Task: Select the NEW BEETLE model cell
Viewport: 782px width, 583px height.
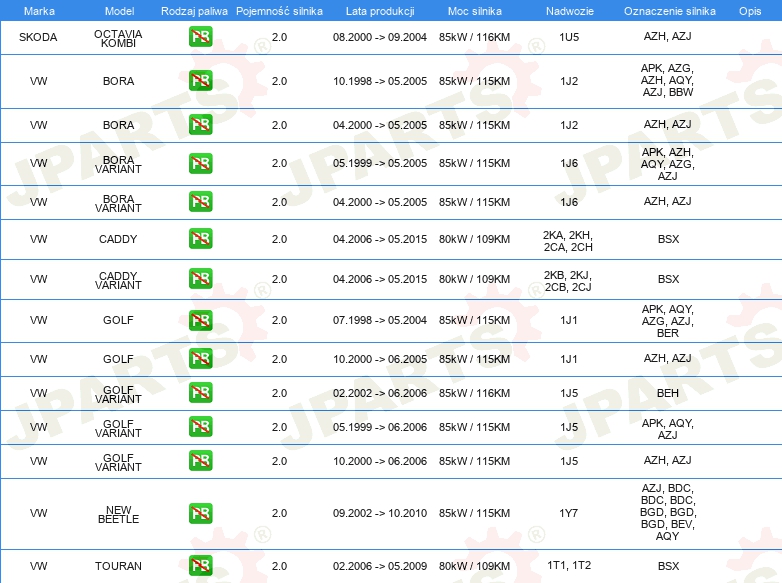Action: 118,515
